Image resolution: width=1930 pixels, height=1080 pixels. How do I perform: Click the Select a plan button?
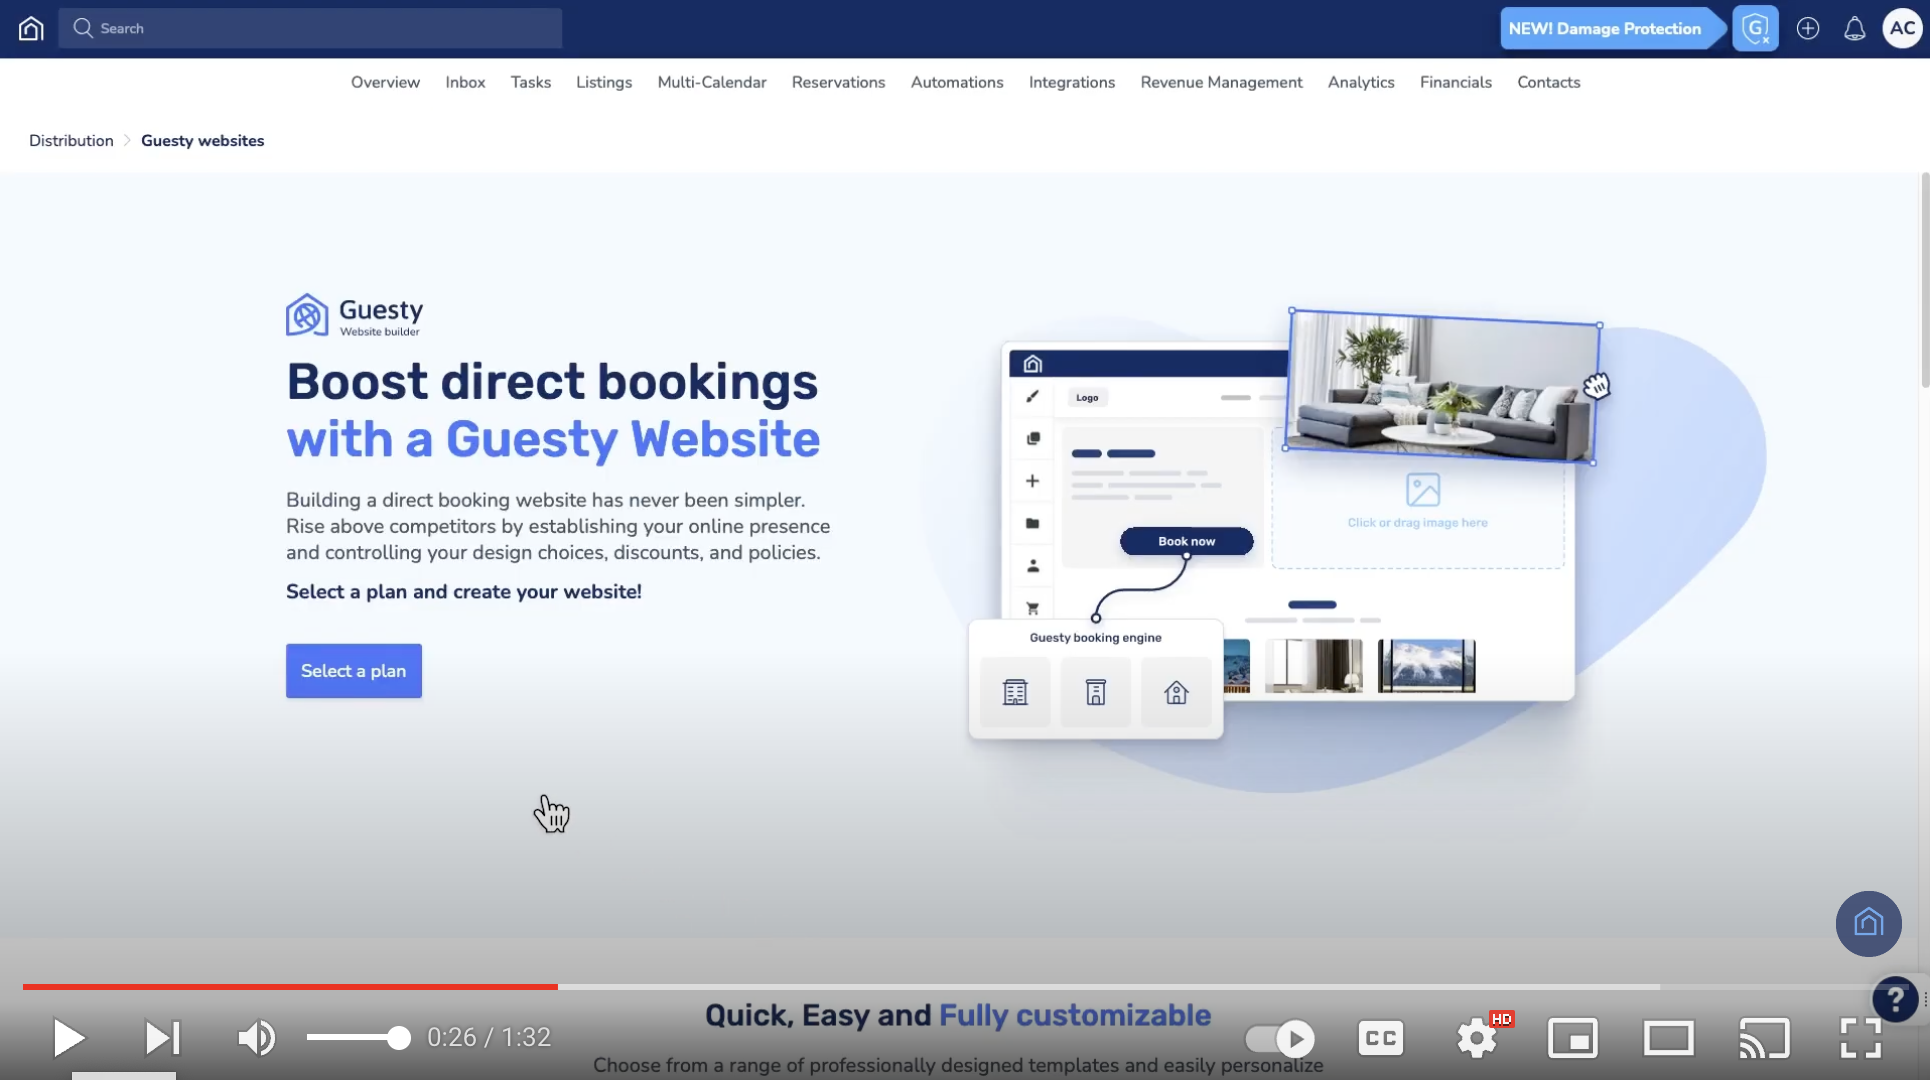click(353, 671)
